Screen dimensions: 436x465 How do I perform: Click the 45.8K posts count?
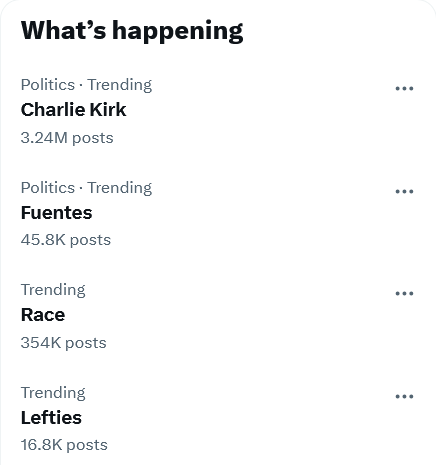click(x=66, y=240)
